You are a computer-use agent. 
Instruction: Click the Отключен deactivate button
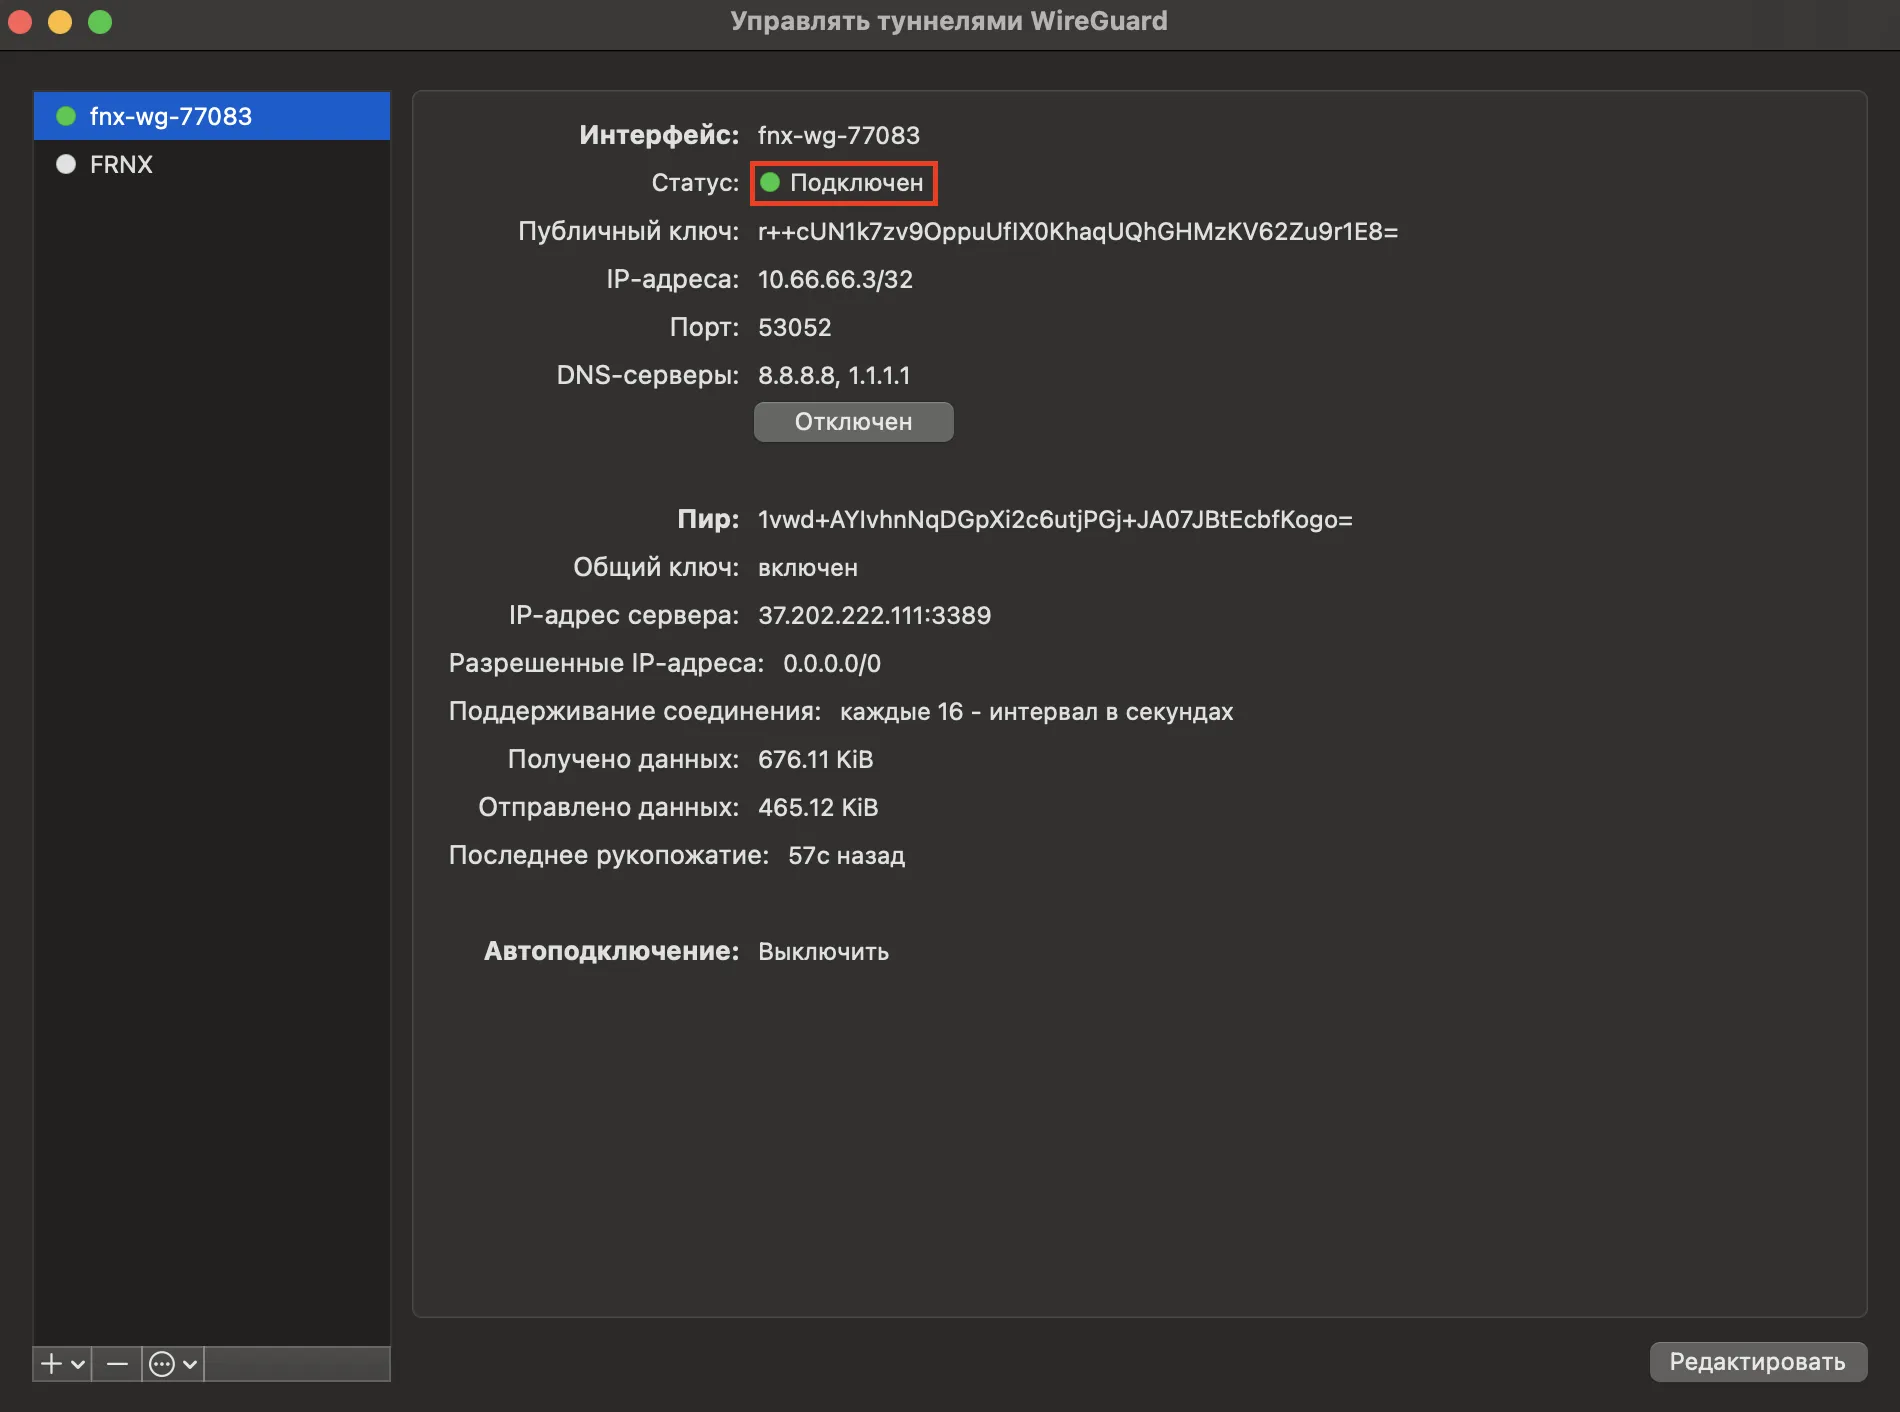(853, 422)
